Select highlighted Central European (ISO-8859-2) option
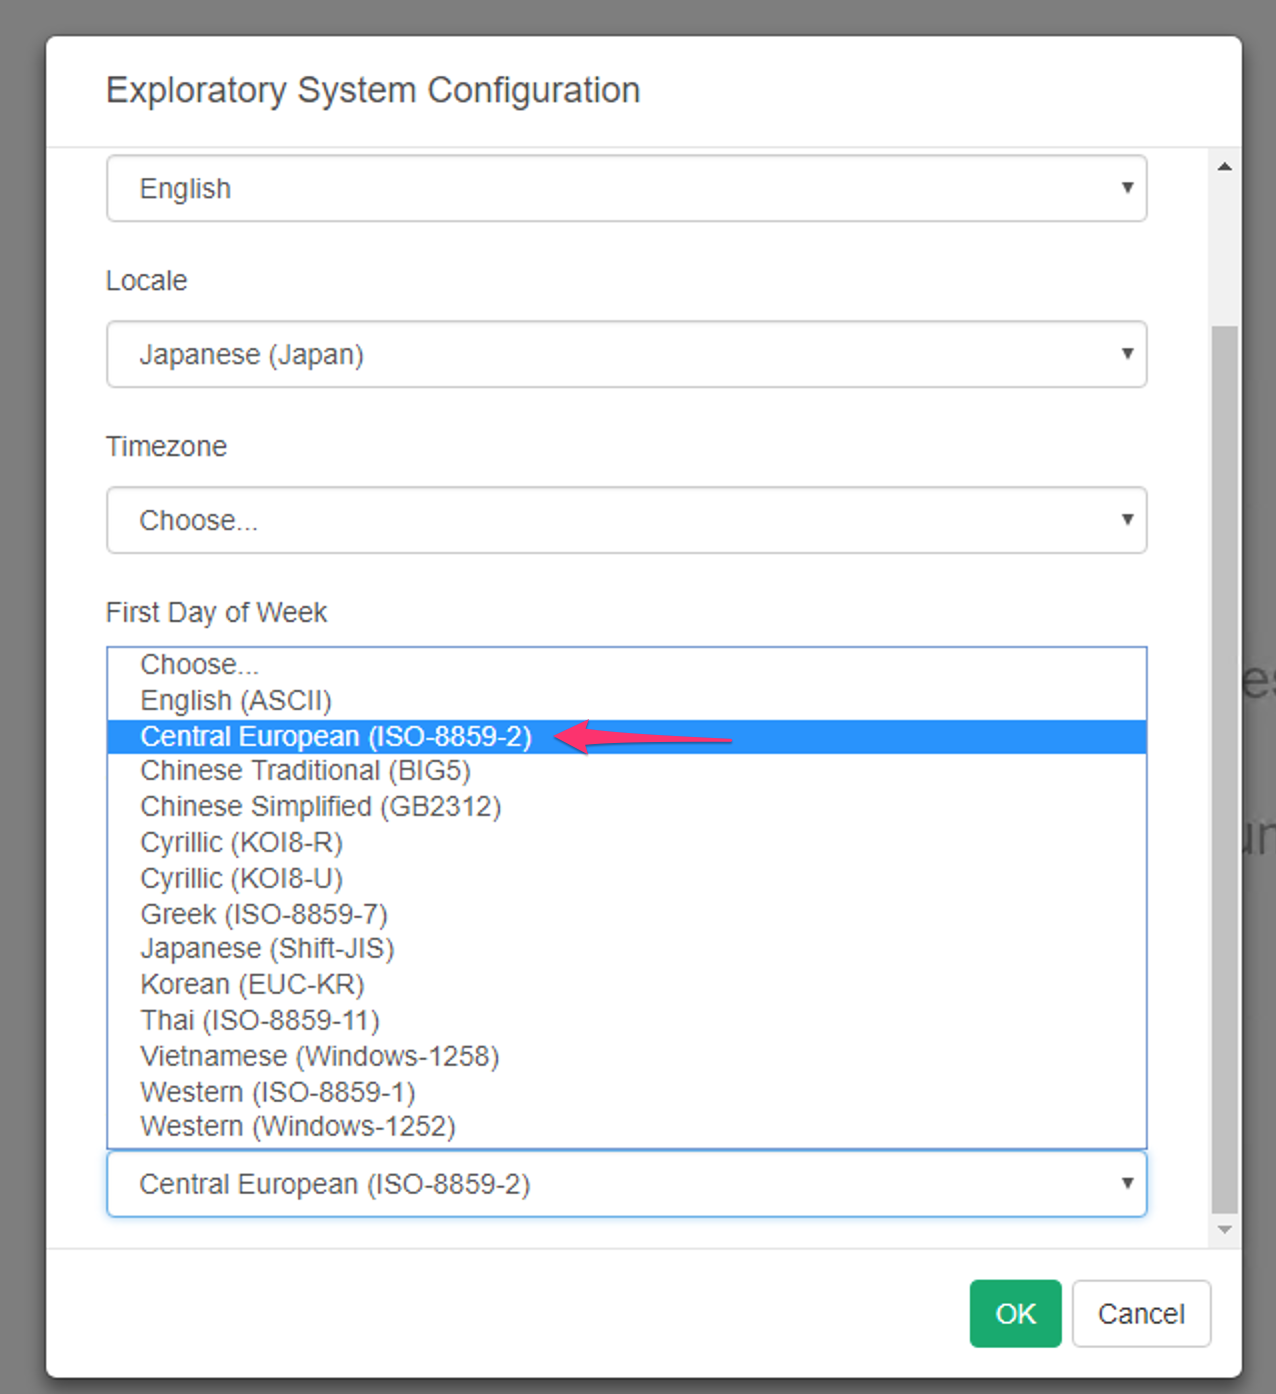The height and width of the screenshot is (1394, 1276). tap(336, 737)
